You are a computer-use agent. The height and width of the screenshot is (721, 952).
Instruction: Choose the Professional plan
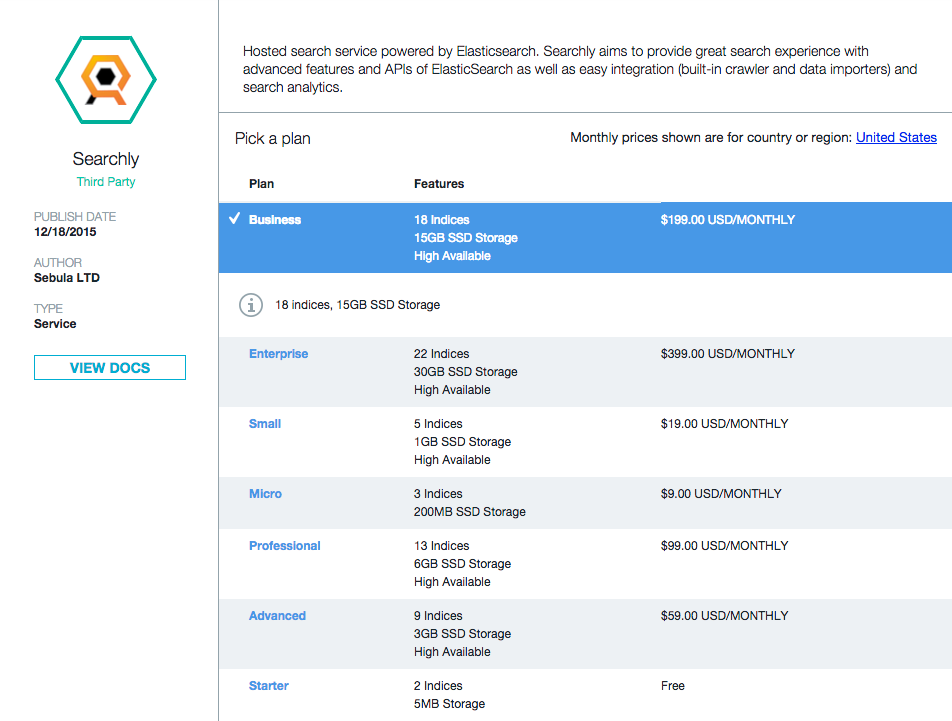tap(285, 546)
